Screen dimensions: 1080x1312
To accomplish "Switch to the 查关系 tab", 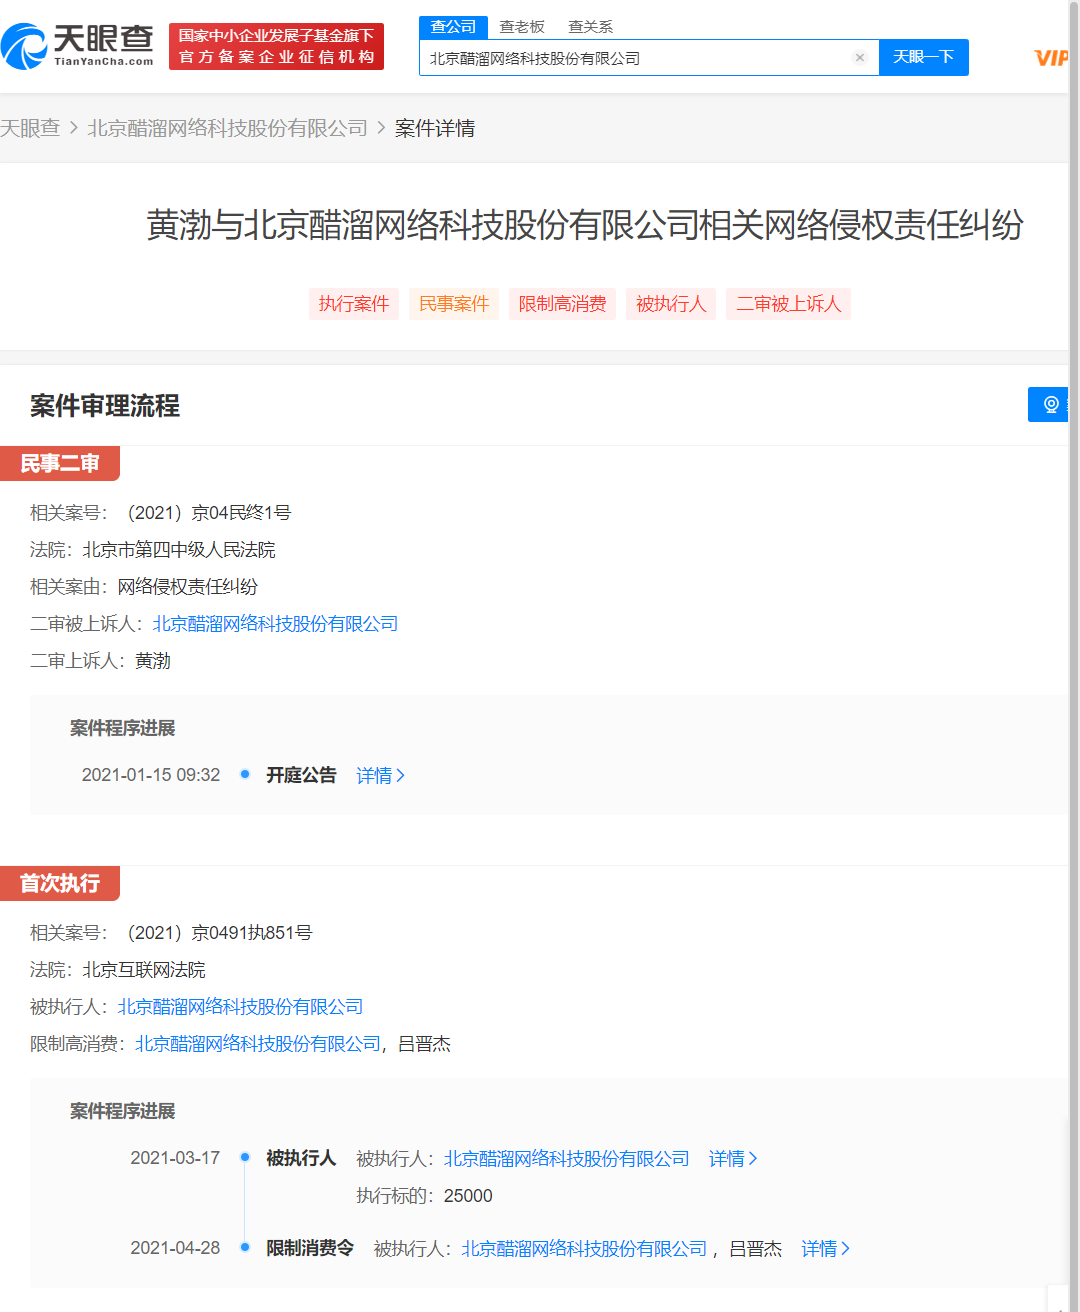I will [590, 27].
